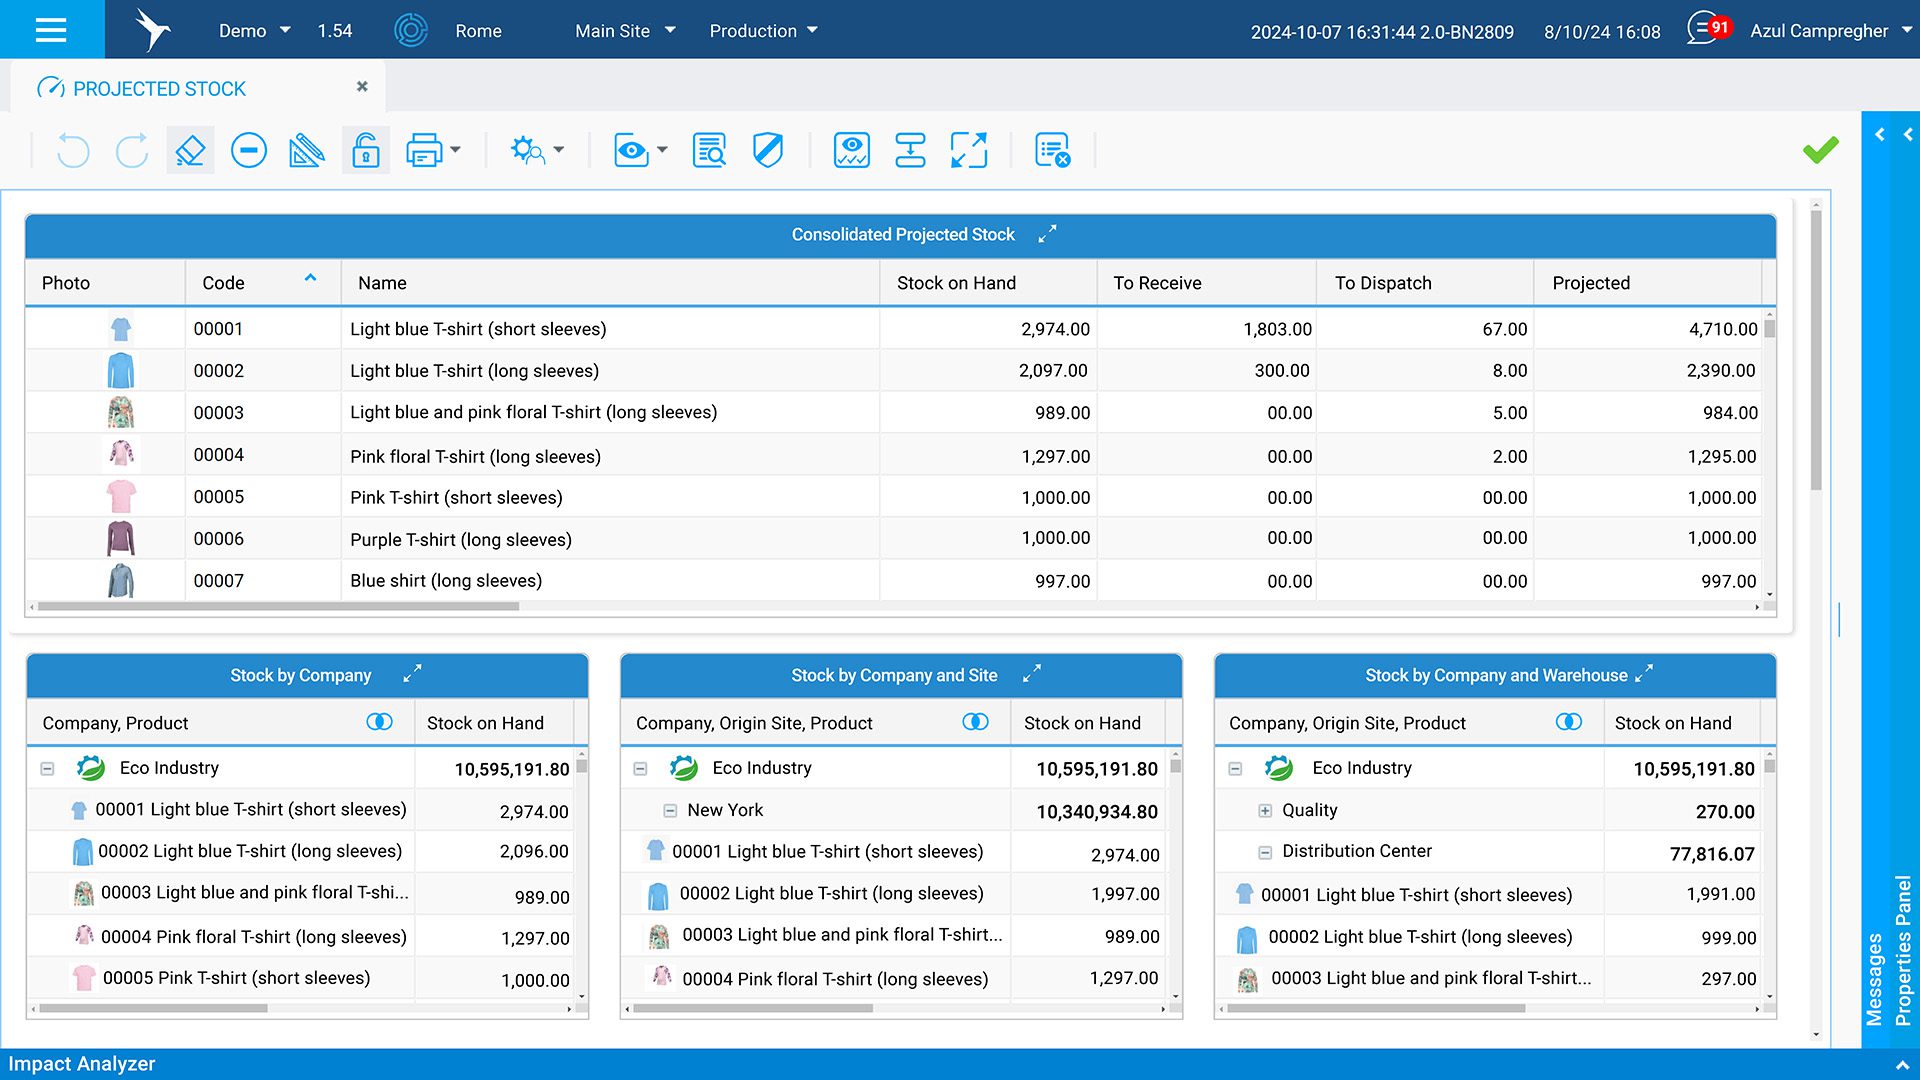The image size is (1920, 1080).
Task: Click the Consolidated Projected Stock horizontal scrollbar
Action: [x=280, y=607]
